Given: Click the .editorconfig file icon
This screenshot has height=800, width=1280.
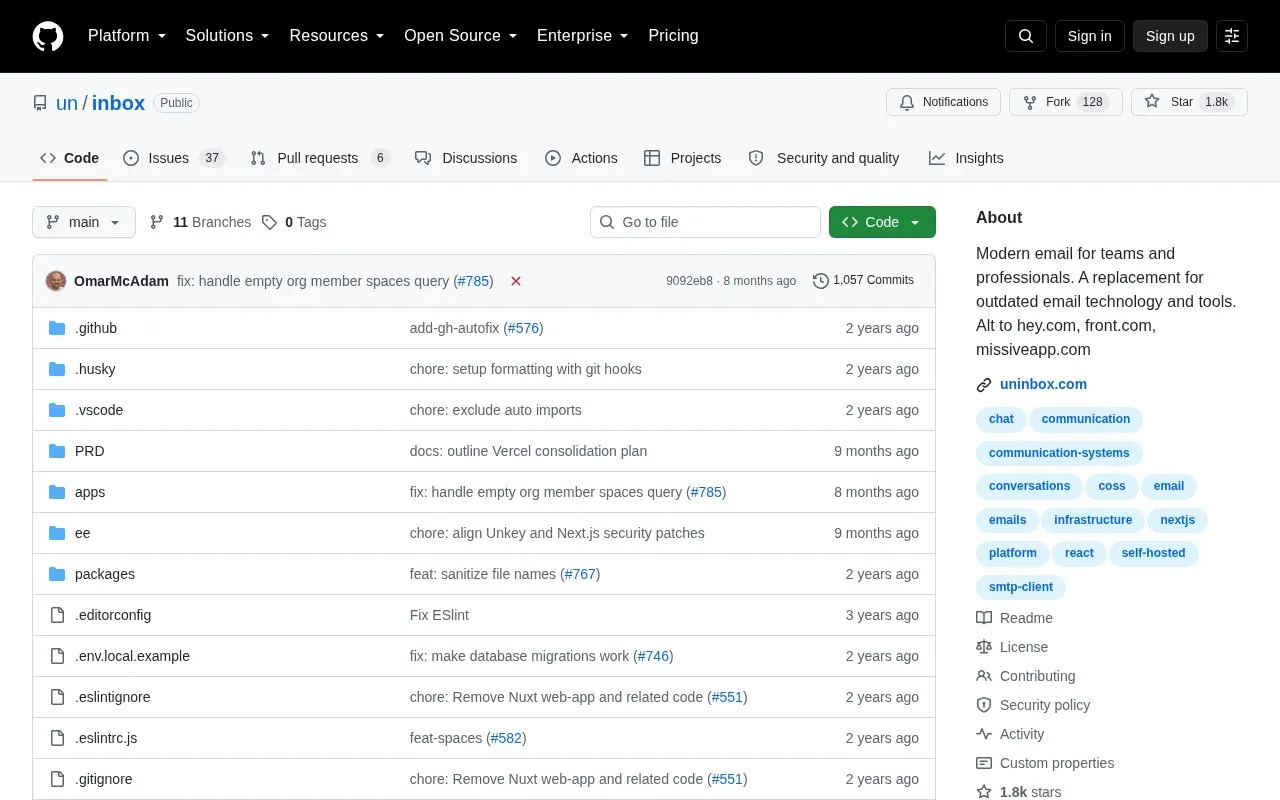Looking at the screenshot, I should 57,615.
